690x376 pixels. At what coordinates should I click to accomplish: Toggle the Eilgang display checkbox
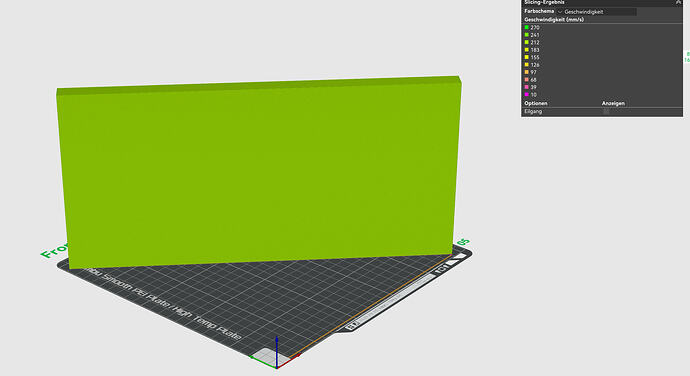[606, 111]
